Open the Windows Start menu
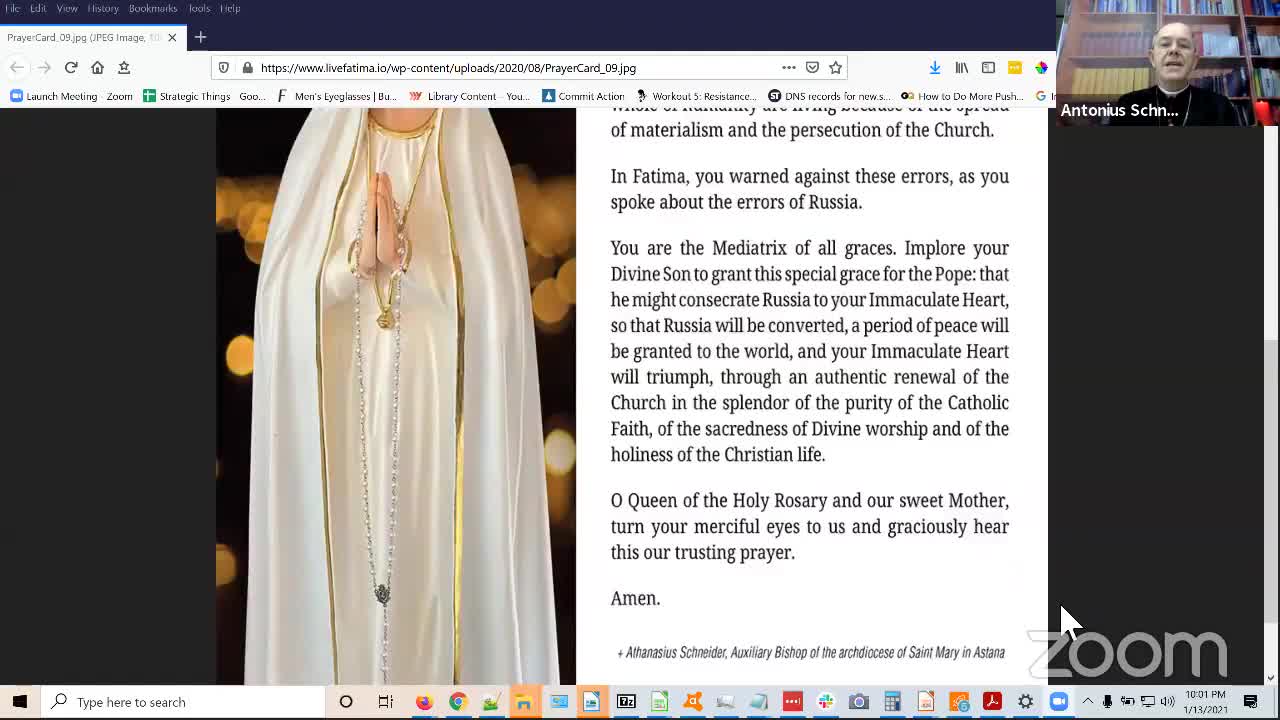The height and width of the screenshot is (720, 1280). pyautogui.click(x=20, y=702)
